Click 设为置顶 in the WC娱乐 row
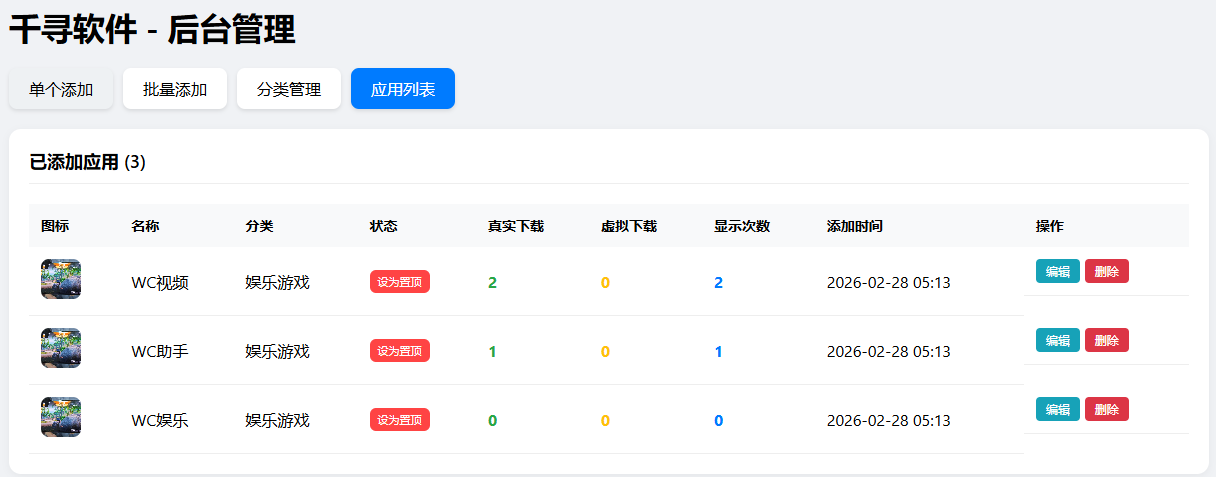Viewport: 1216px width, 477px height. [x=400, y=420]
